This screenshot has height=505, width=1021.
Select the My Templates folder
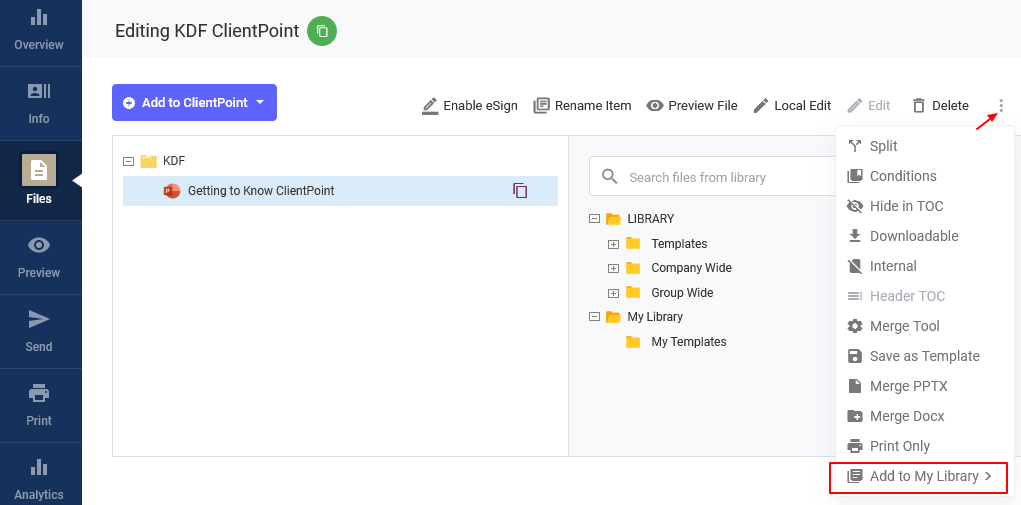(x=688, y=342)
